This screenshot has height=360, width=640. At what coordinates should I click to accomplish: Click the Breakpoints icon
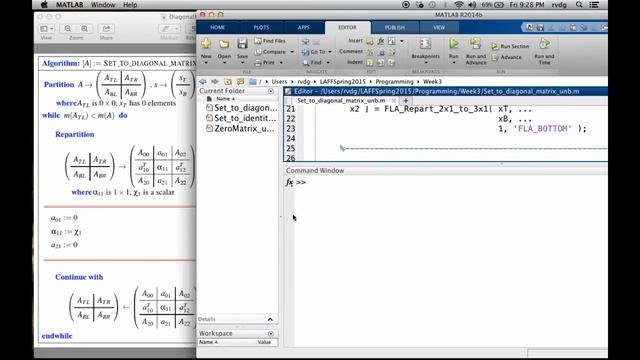tap(425, 44)
